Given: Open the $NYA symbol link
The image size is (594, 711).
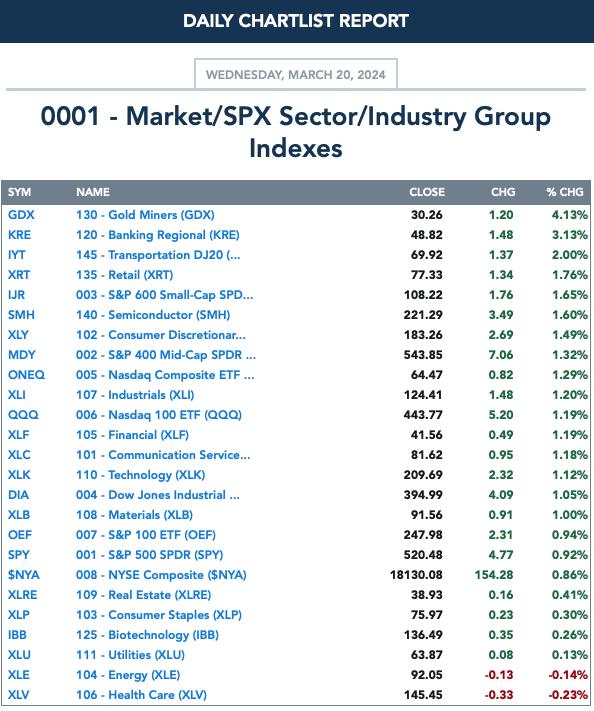Looking at the screenshot, I should tap(24, 575).
